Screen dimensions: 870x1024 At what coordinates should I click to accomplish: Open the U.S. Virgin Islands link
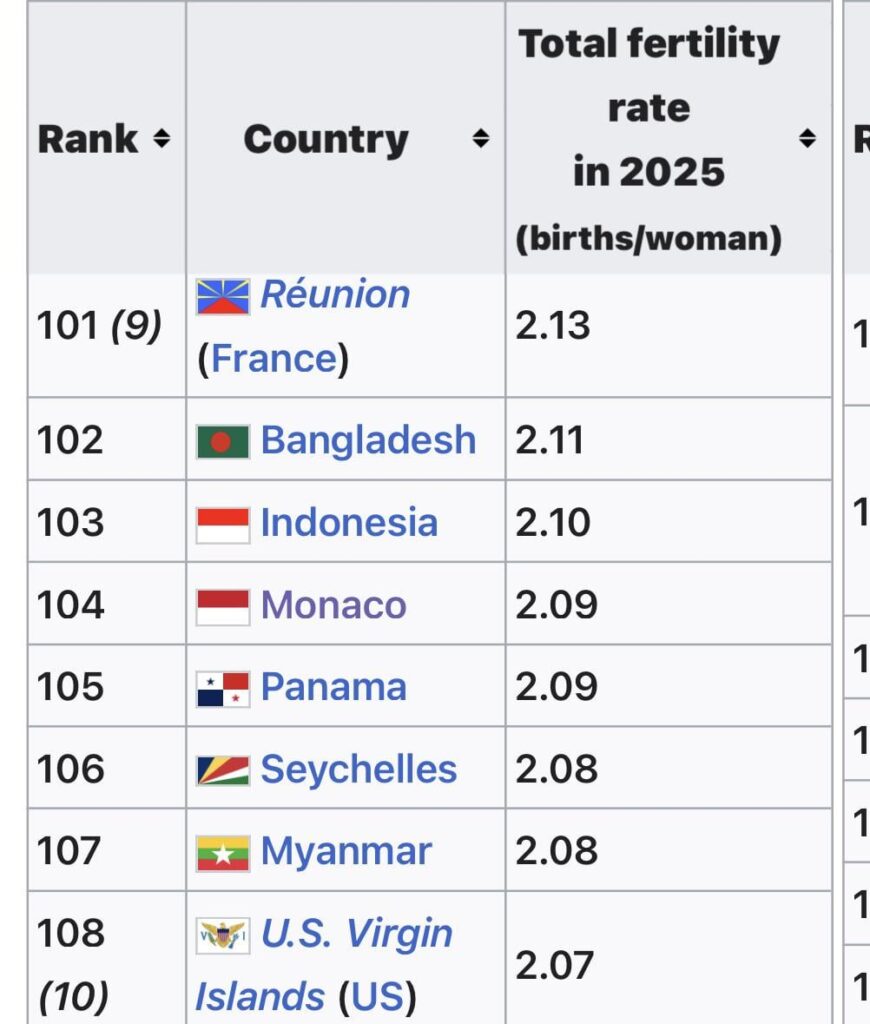coord(356,934)
